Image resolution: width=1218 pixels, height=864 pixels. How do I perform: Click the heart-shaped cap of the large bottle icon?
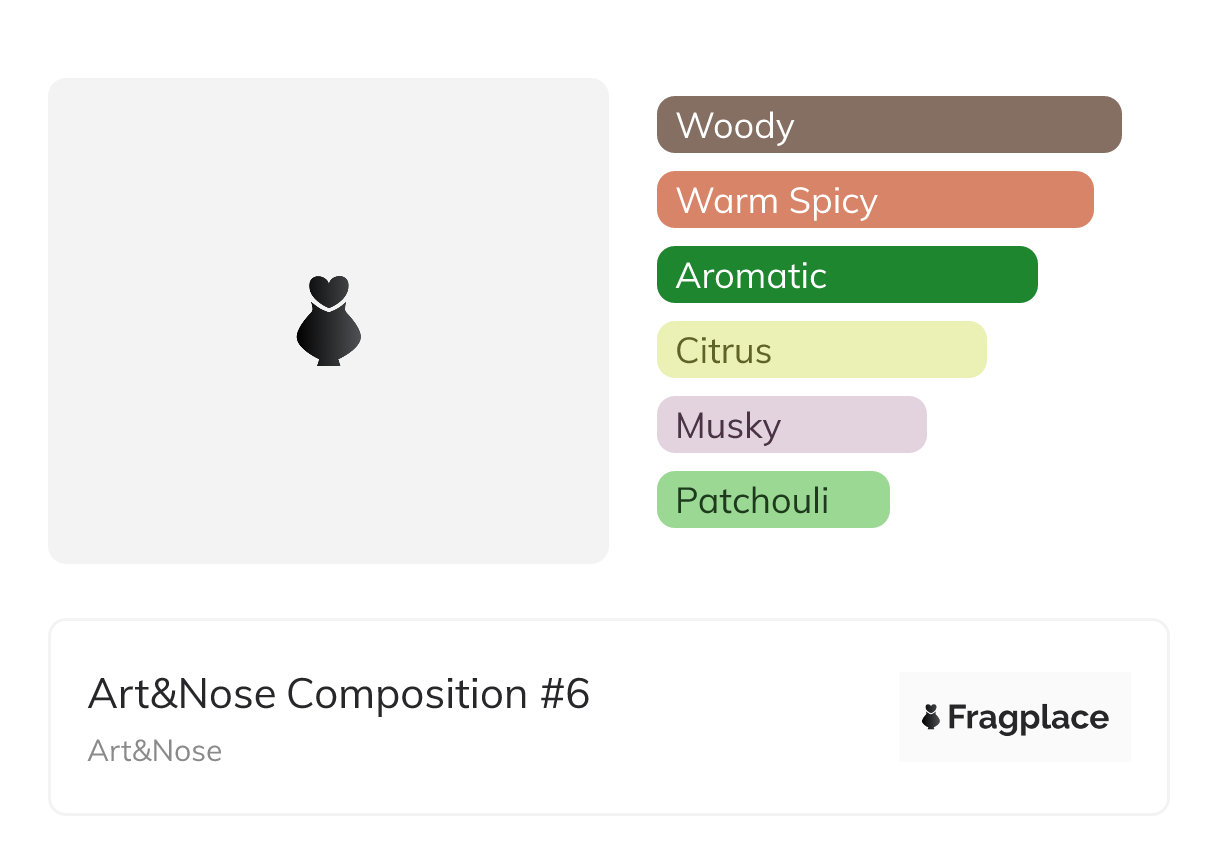(328, 290)
